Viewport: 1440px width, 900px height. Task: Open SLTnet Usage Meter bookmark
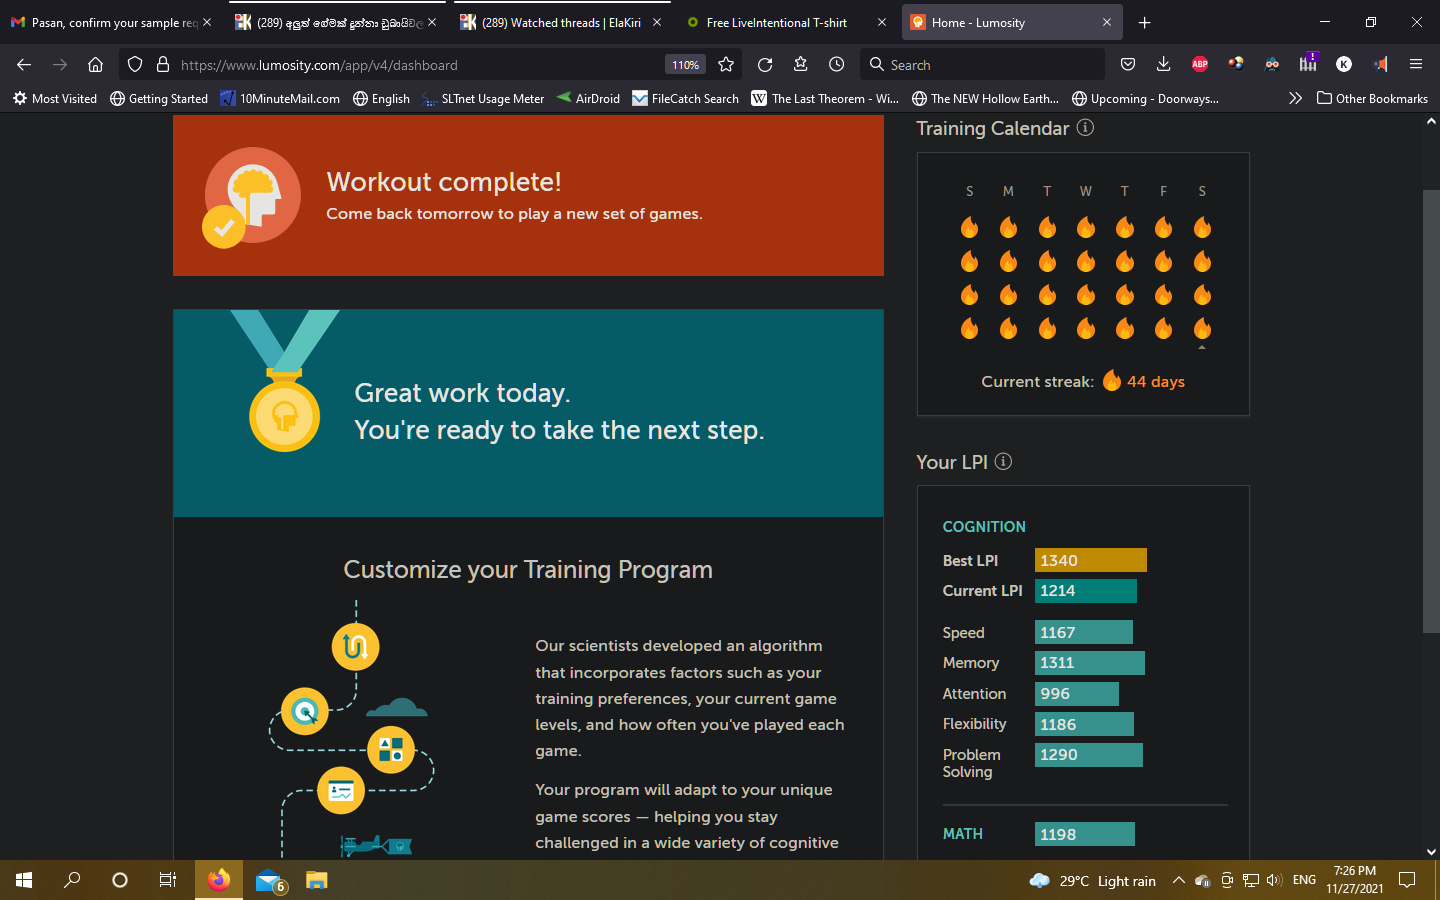[x=483, y=98]
